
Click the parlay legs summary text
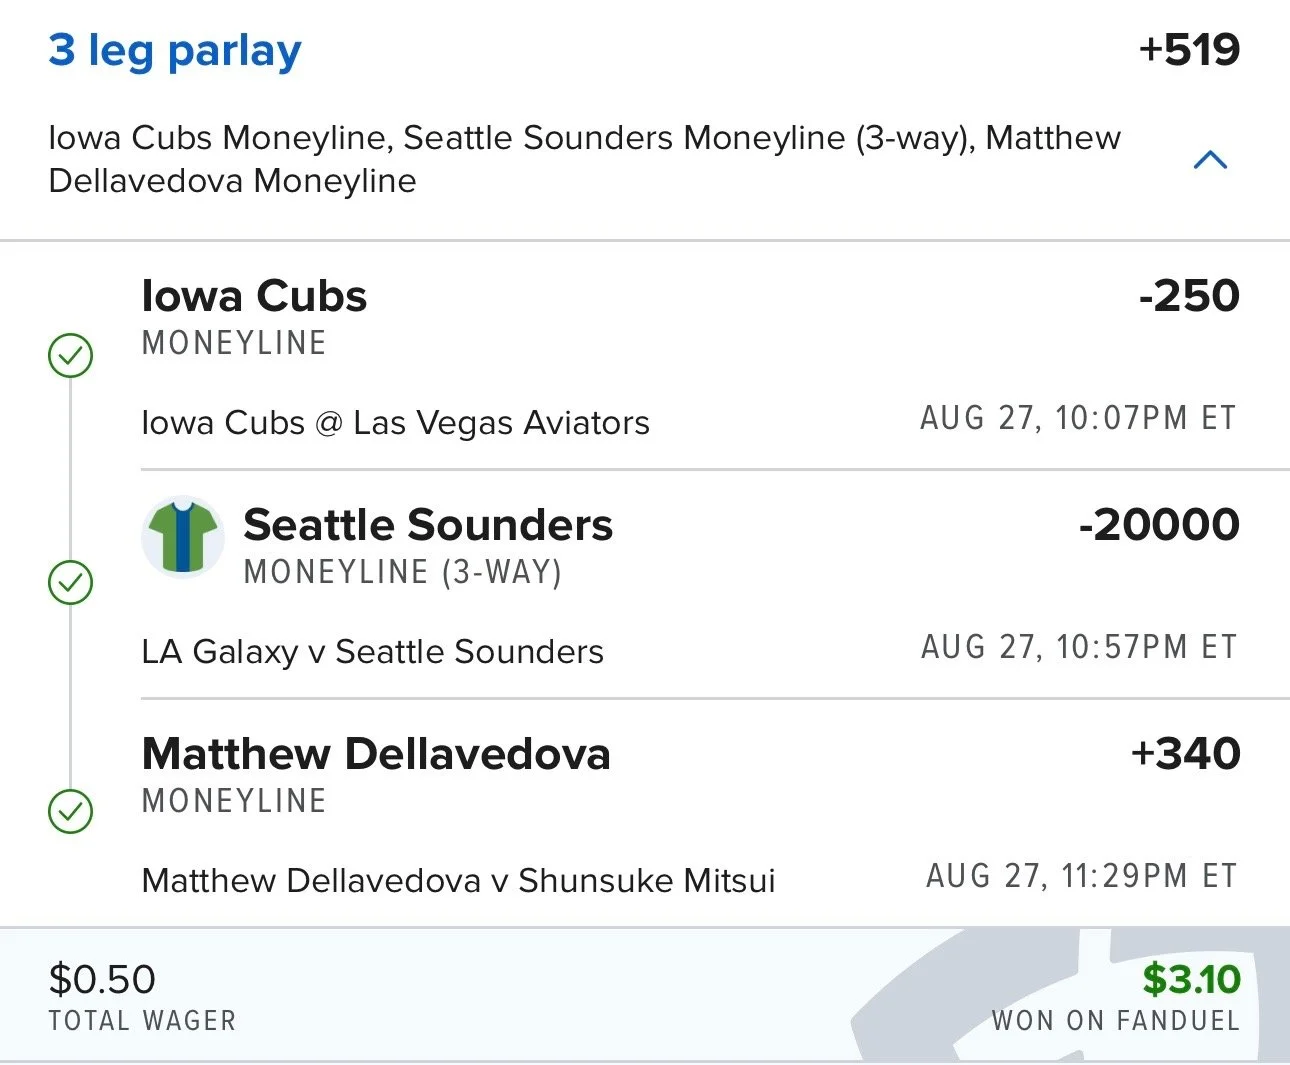click(584, 159)
